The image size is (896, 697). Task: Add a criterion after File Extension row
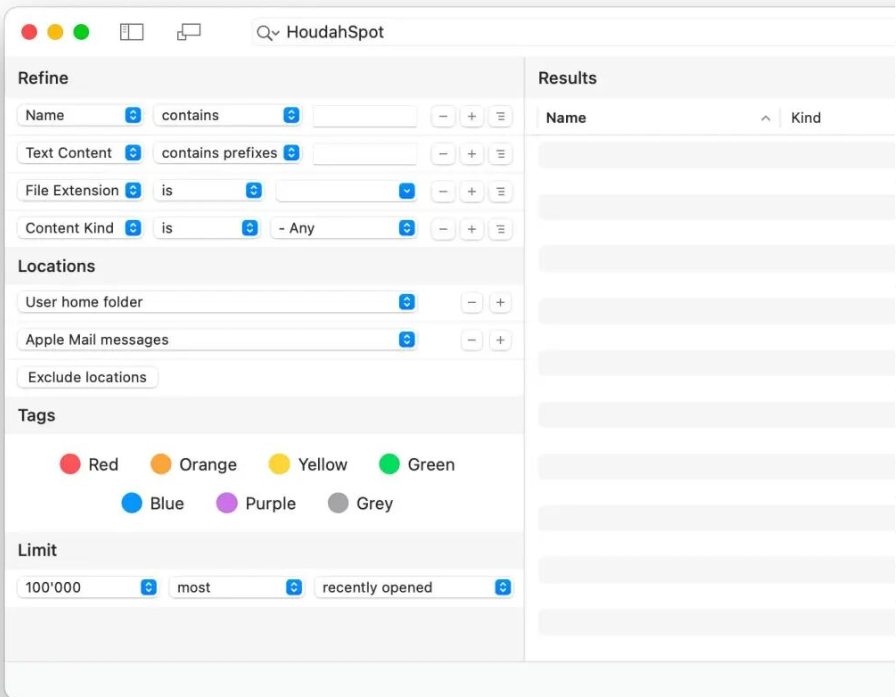pos(471,192)
